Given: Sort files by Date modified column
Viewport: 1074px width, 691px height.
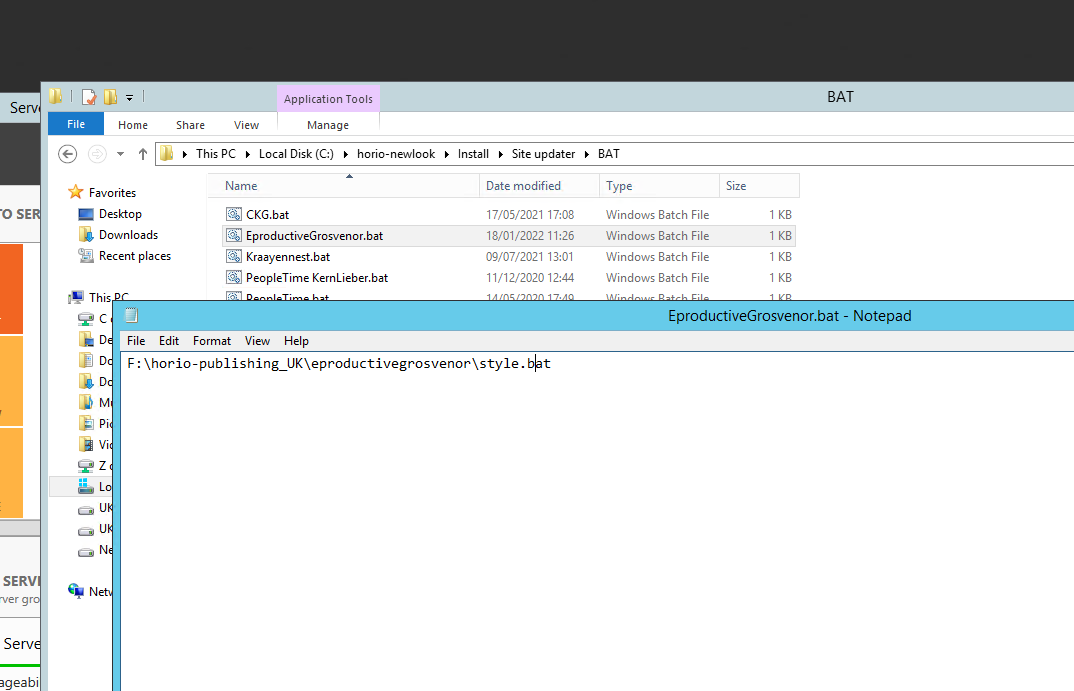Looking at the screenshot, I should pyautogui.click(x=539, y=186).
